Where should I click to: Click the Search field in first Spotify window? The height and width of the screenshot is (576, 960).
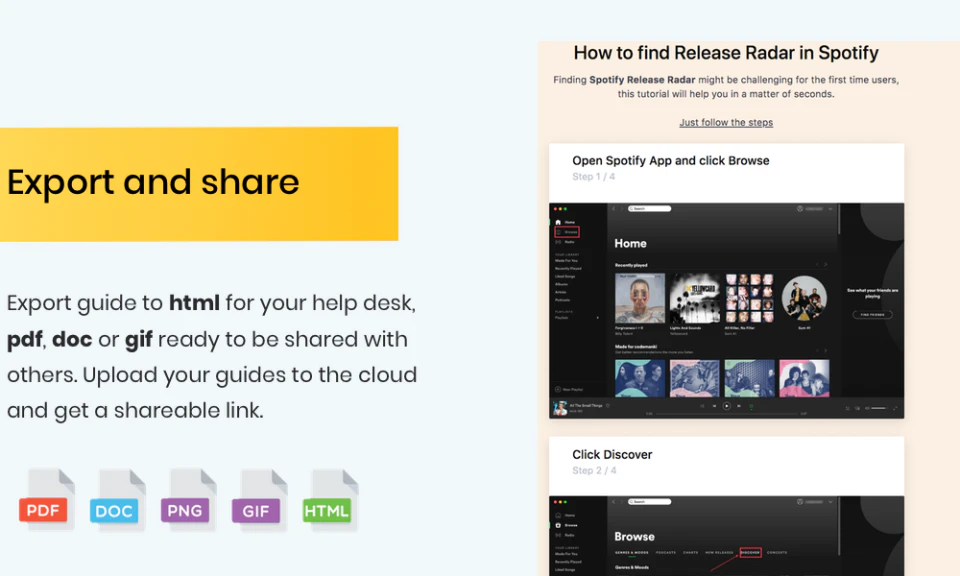click(x=650, y=209)
